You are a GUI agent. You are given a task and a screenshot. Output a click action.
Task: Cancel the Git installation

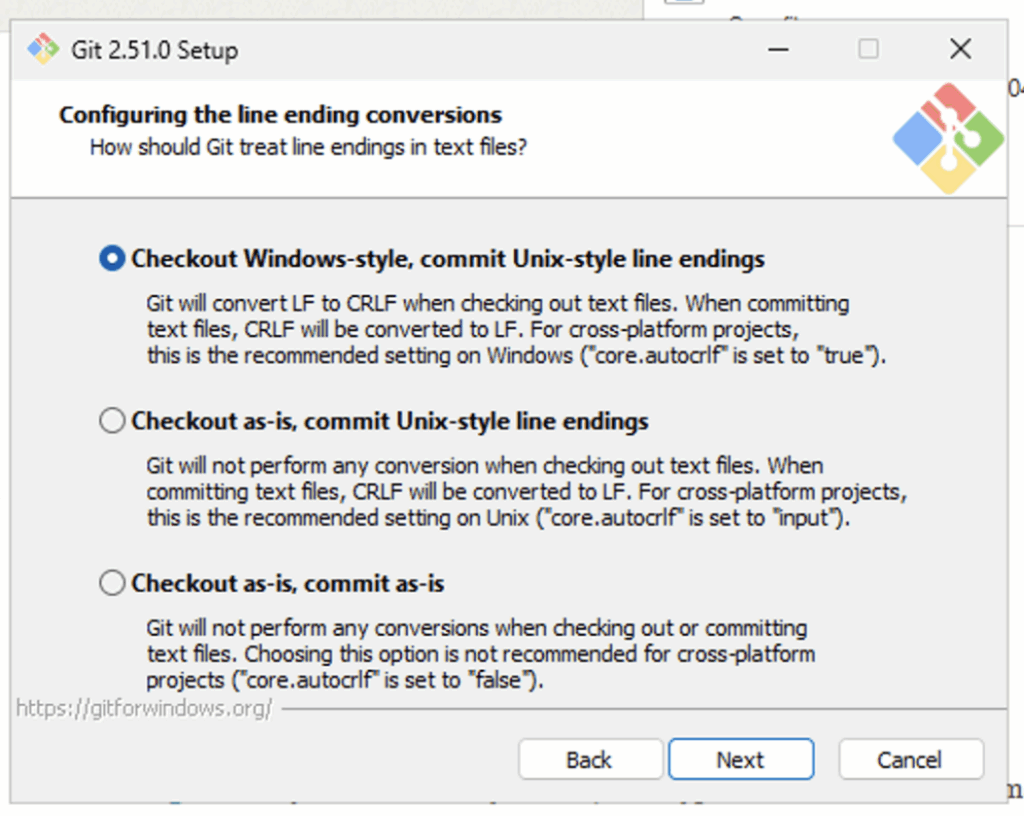[x=910, y=760]
